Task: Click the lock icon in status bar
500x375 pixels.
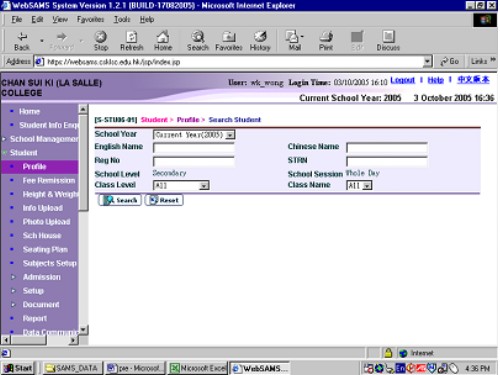Action: tap(388, 353)
